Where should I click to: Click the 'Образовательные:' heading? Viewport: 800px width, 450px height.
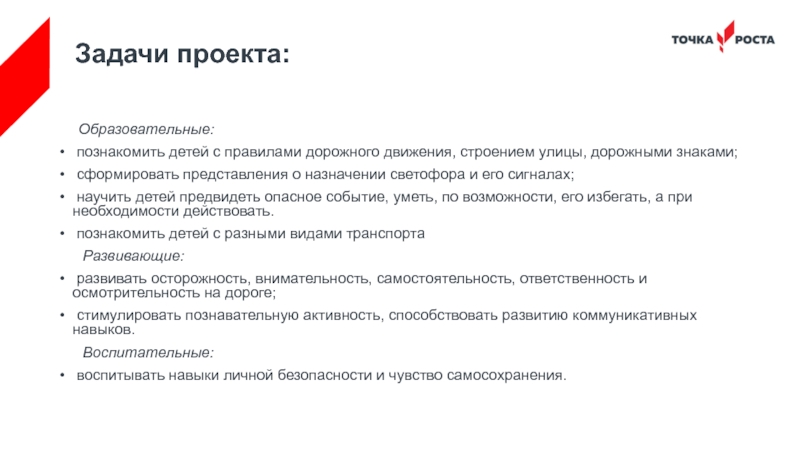(146, 131)
